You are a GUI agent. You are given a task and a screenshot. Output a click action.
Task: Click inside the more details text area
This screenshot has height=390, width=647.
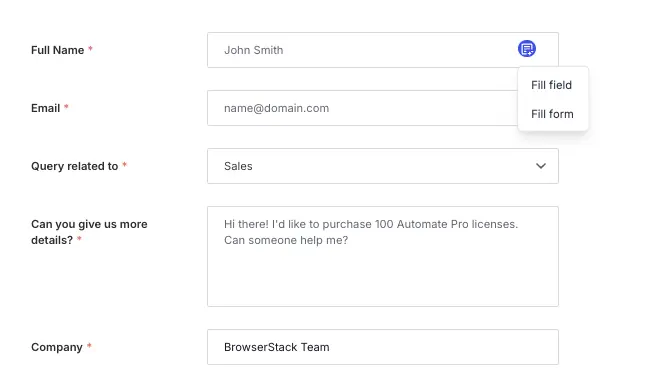(383, 256)
